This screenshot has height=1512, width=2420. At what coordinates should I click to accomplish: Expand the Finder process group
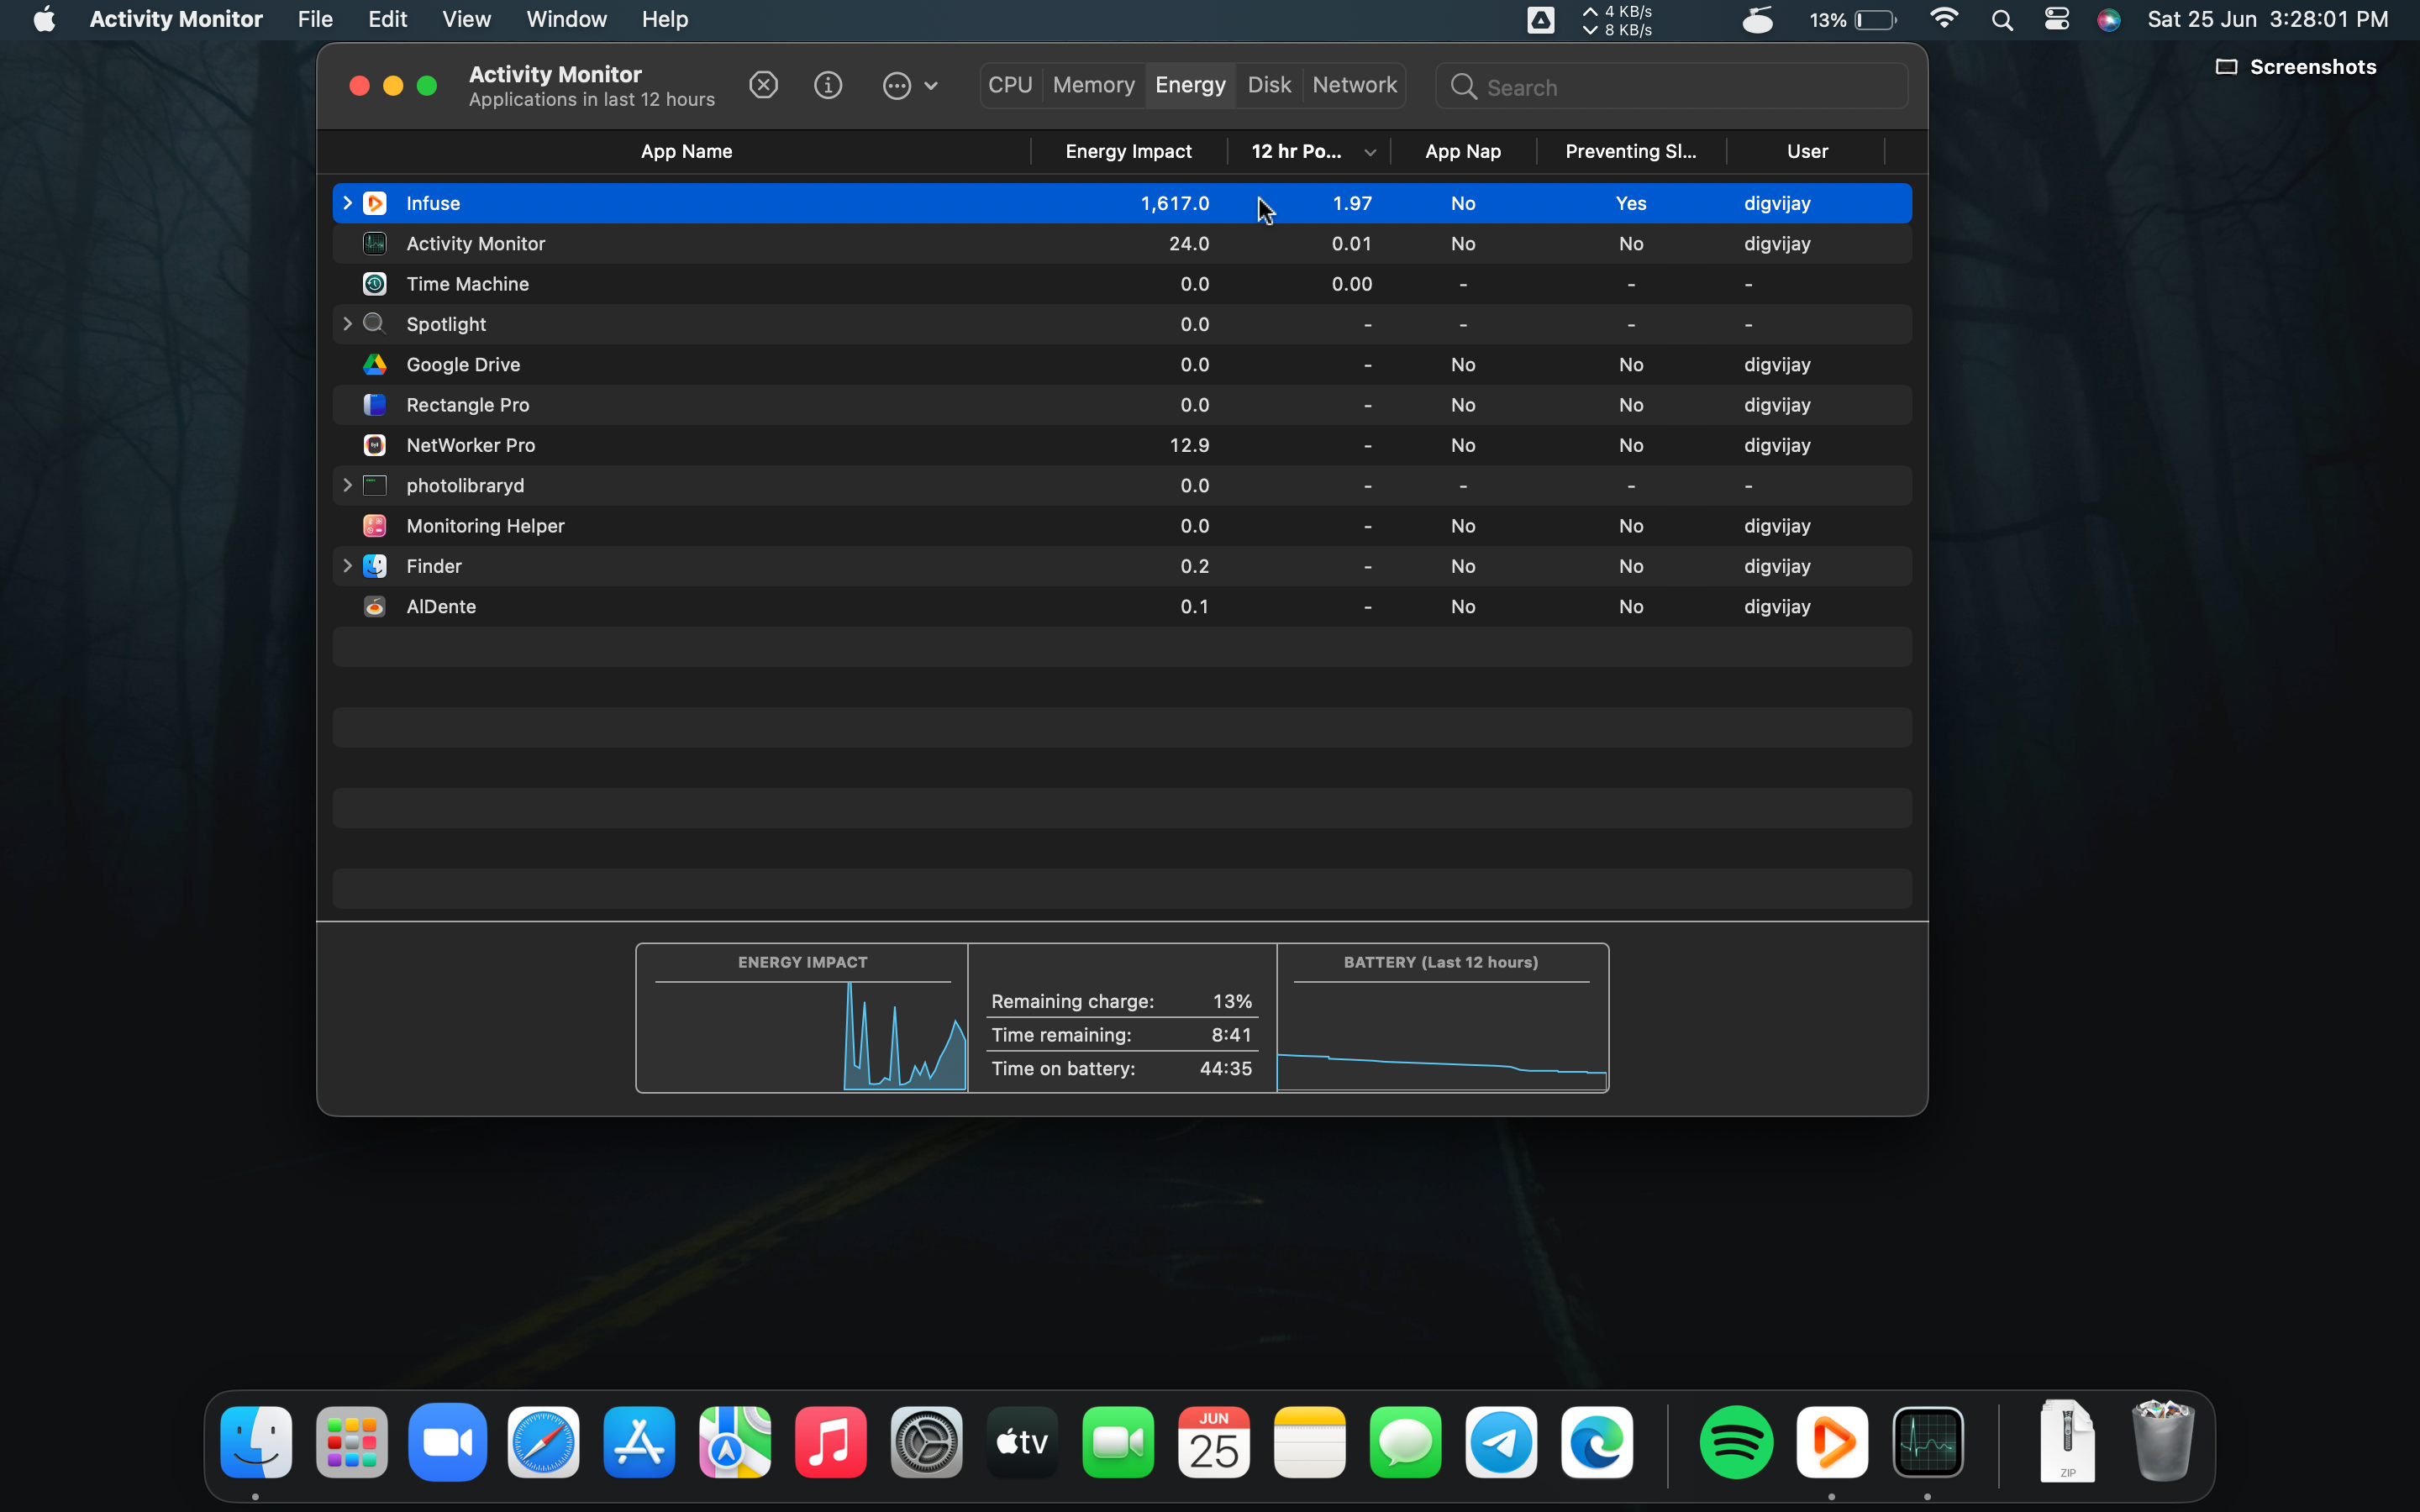pyautogui.click(x=347, y=566)
